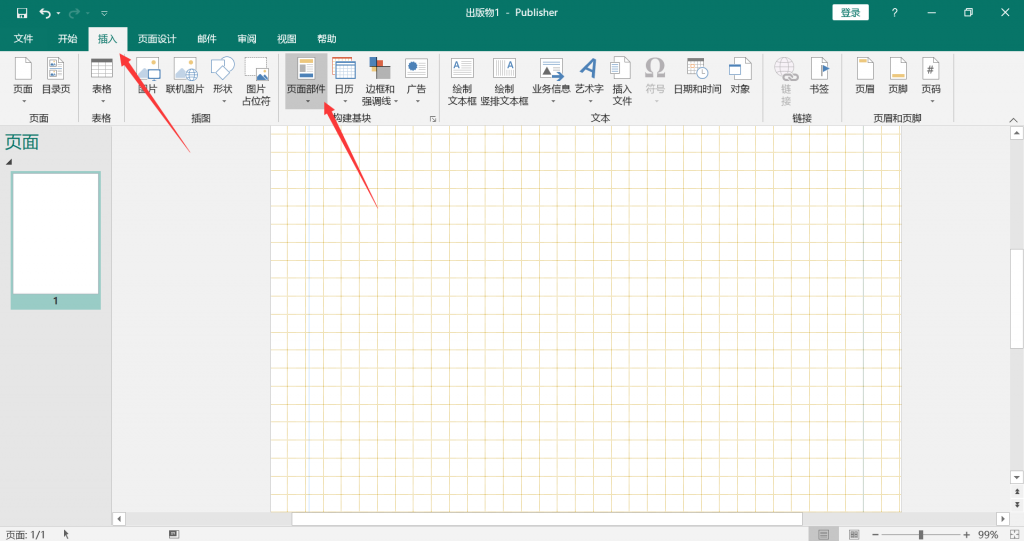
Task: Switch to the 视图 view tab
Action: pyautogui.click(x=287, y=39)
